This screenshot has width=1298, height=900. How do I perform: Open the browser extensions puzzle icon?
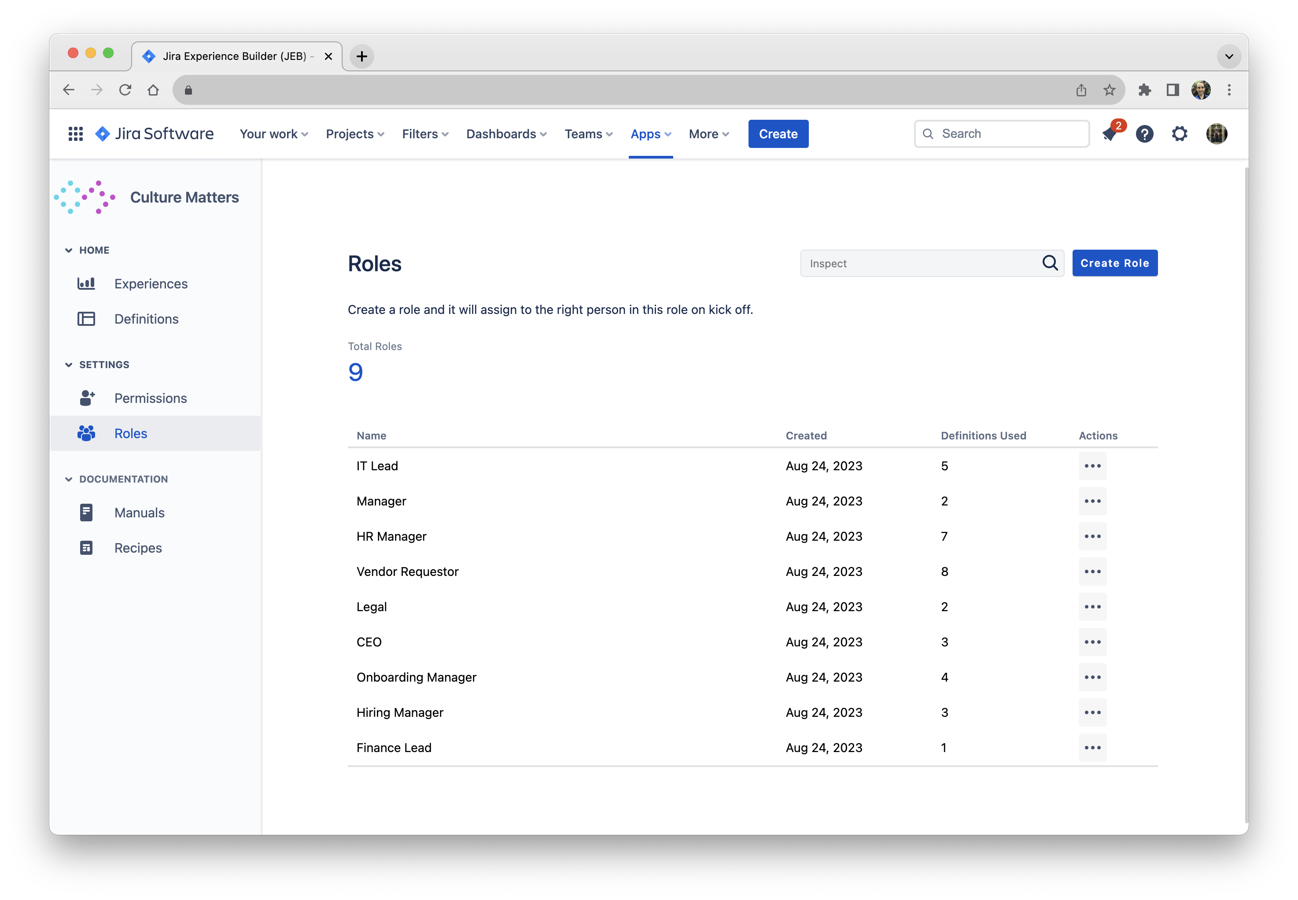pyautogui.click(x=1145, y=90)
